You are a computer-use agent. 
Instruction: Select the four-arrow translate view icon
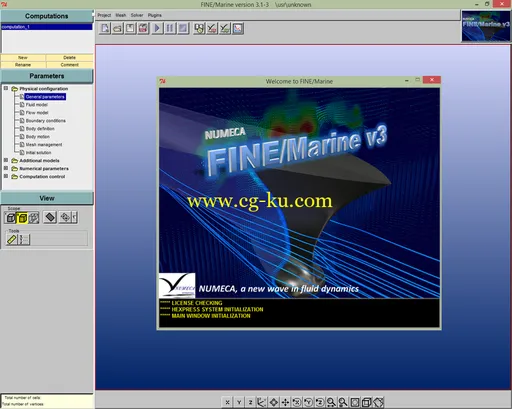(285, 402)
